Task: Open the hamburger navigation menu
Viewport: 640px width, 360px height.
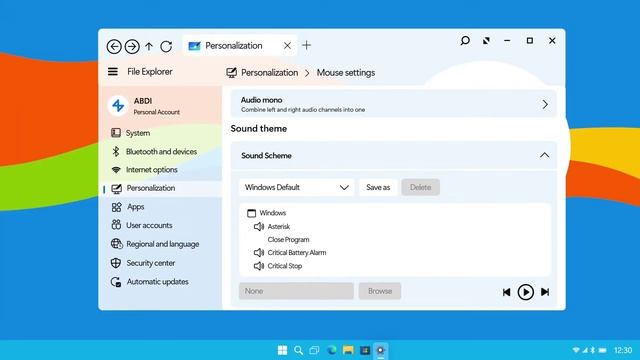Action: coord(113,72)
